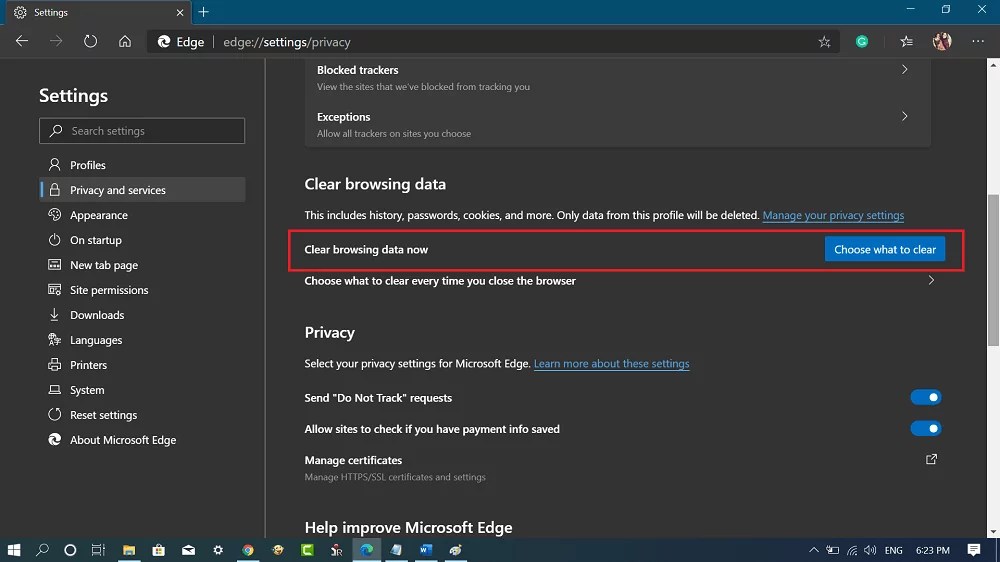
Task: Select Privacy and services in sidebar
Action: [x=142, y=189]
